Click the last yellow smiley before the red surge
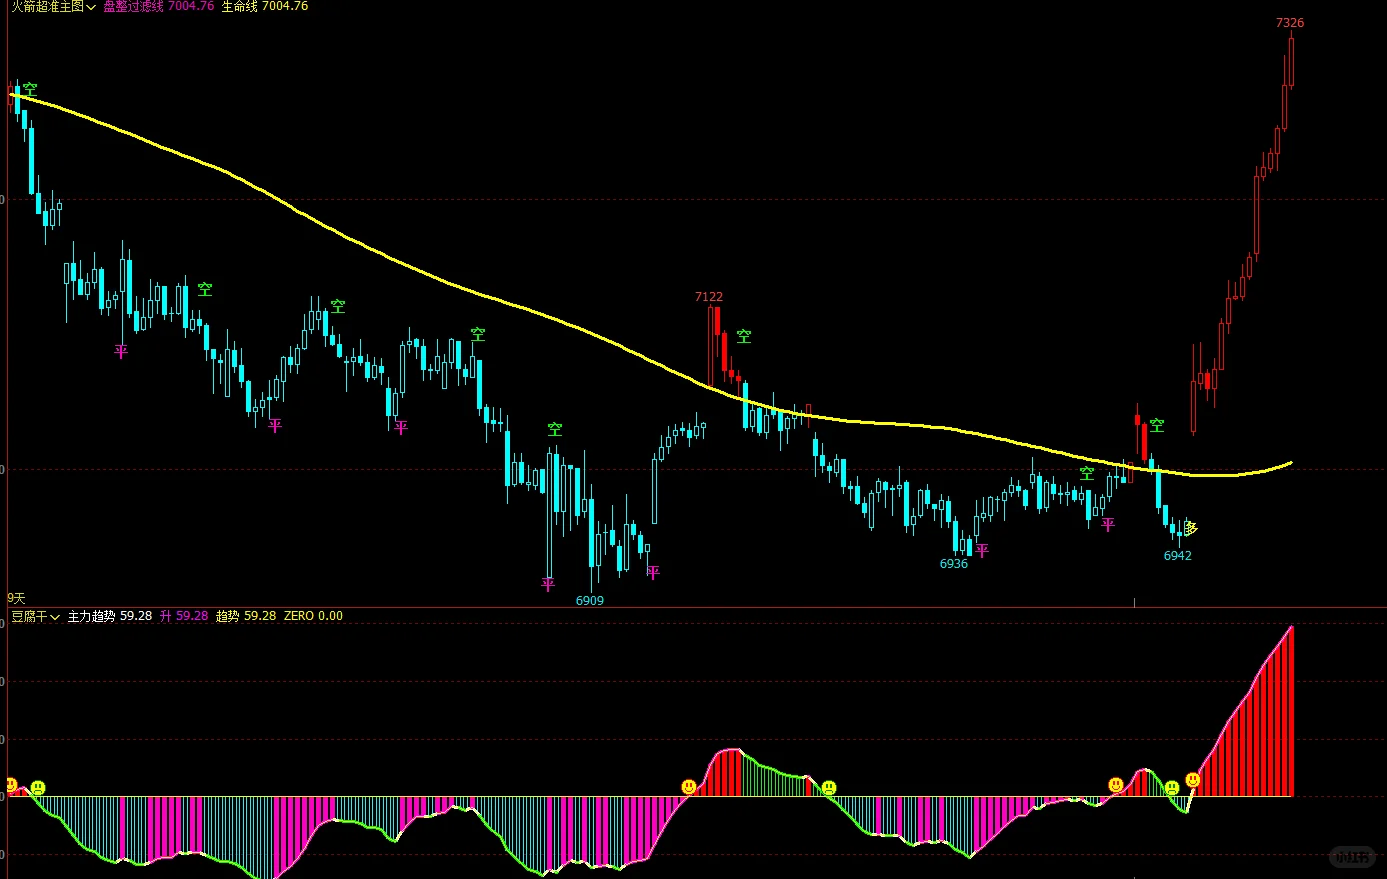Image resolution: width=1387 pixels, height=879 pixels. 1193,779
